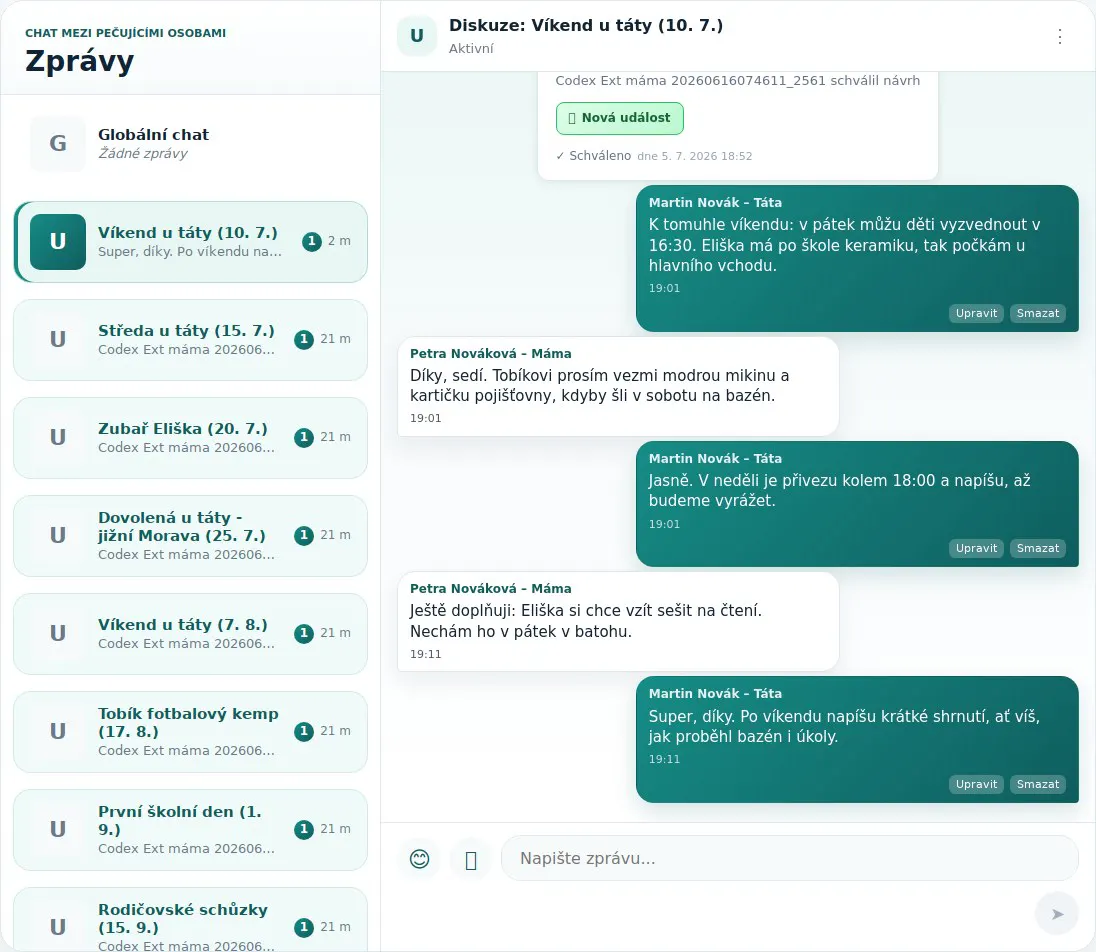
Task: Open Tobík fotbalový kemp thread
Action: 191,732
